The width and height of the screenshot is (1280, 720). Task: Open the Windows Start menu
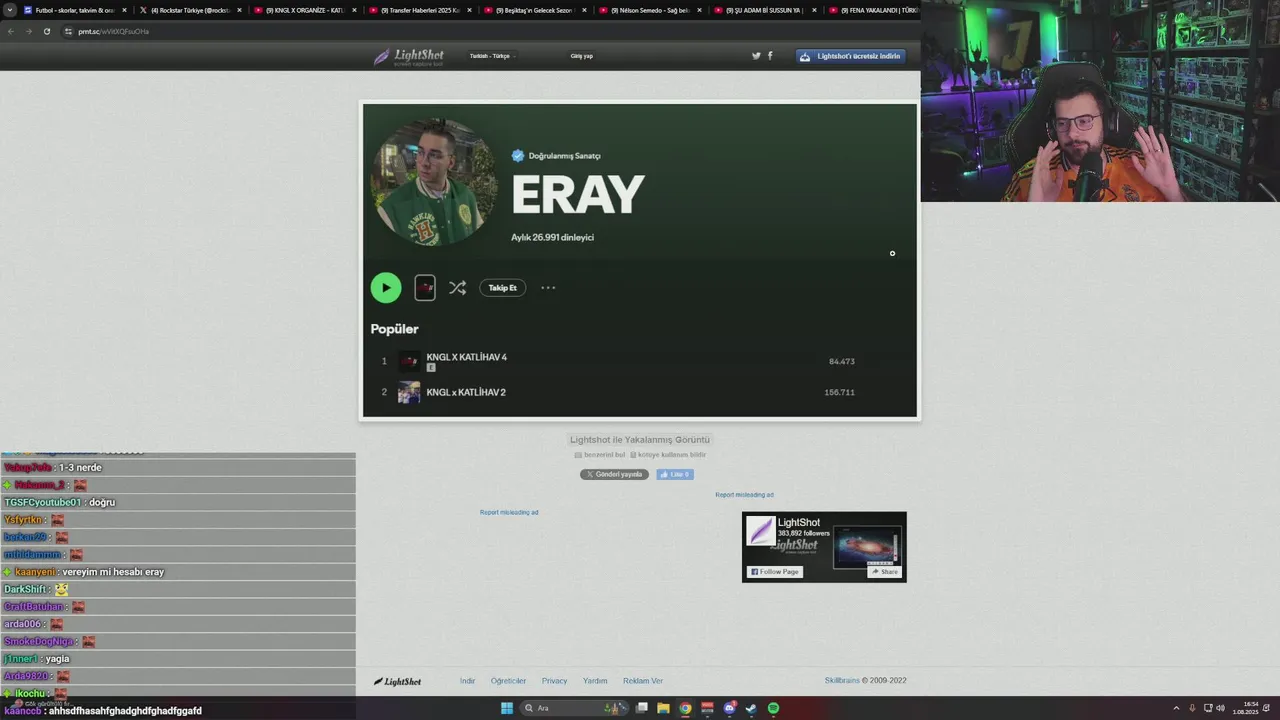coord(507,708)
